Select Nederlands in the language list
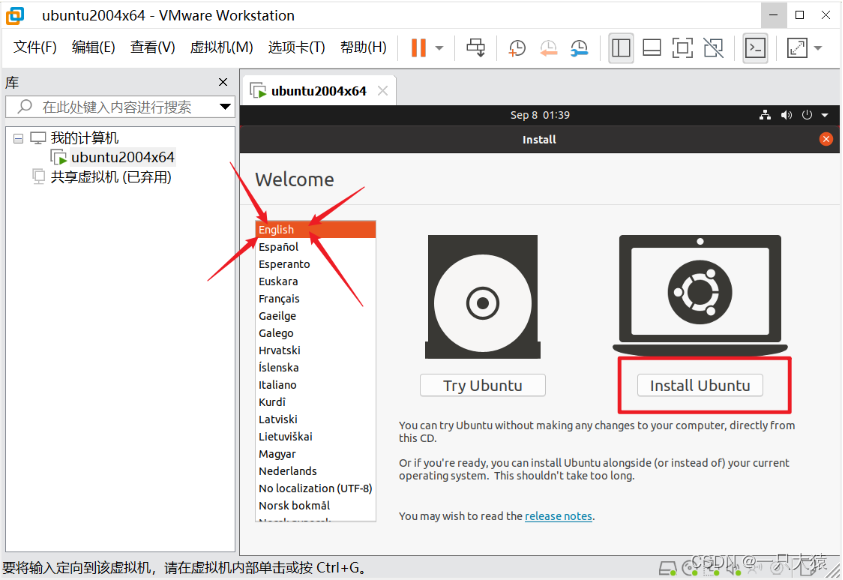The height and width of the screenshot is (580, 843). tap(316, 471)
